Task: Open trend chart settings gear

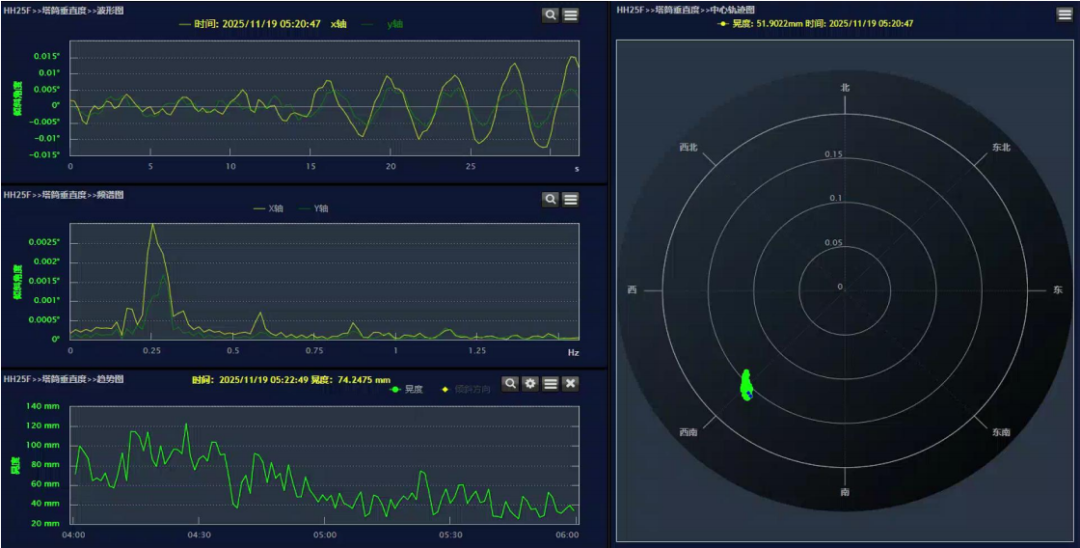Action: tap(530, 383)
